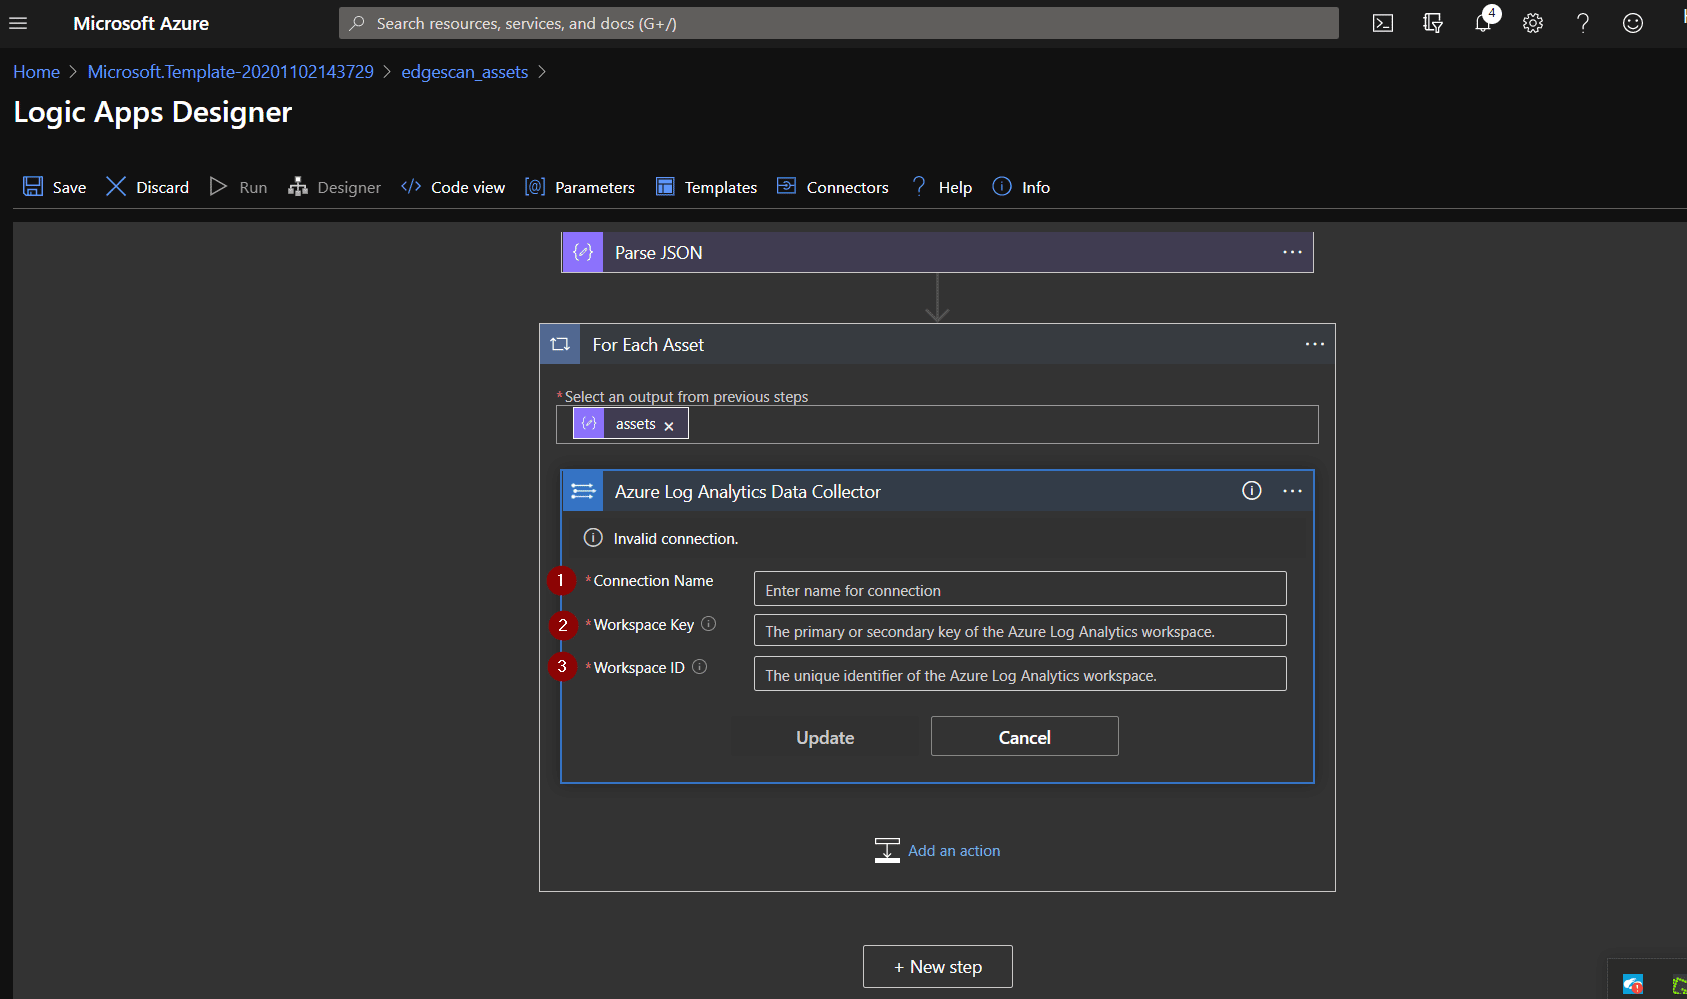This screenshot has height=999, width=1687.
Task: Open Directory and subscription filter icon
Action: pos(1433,23)
